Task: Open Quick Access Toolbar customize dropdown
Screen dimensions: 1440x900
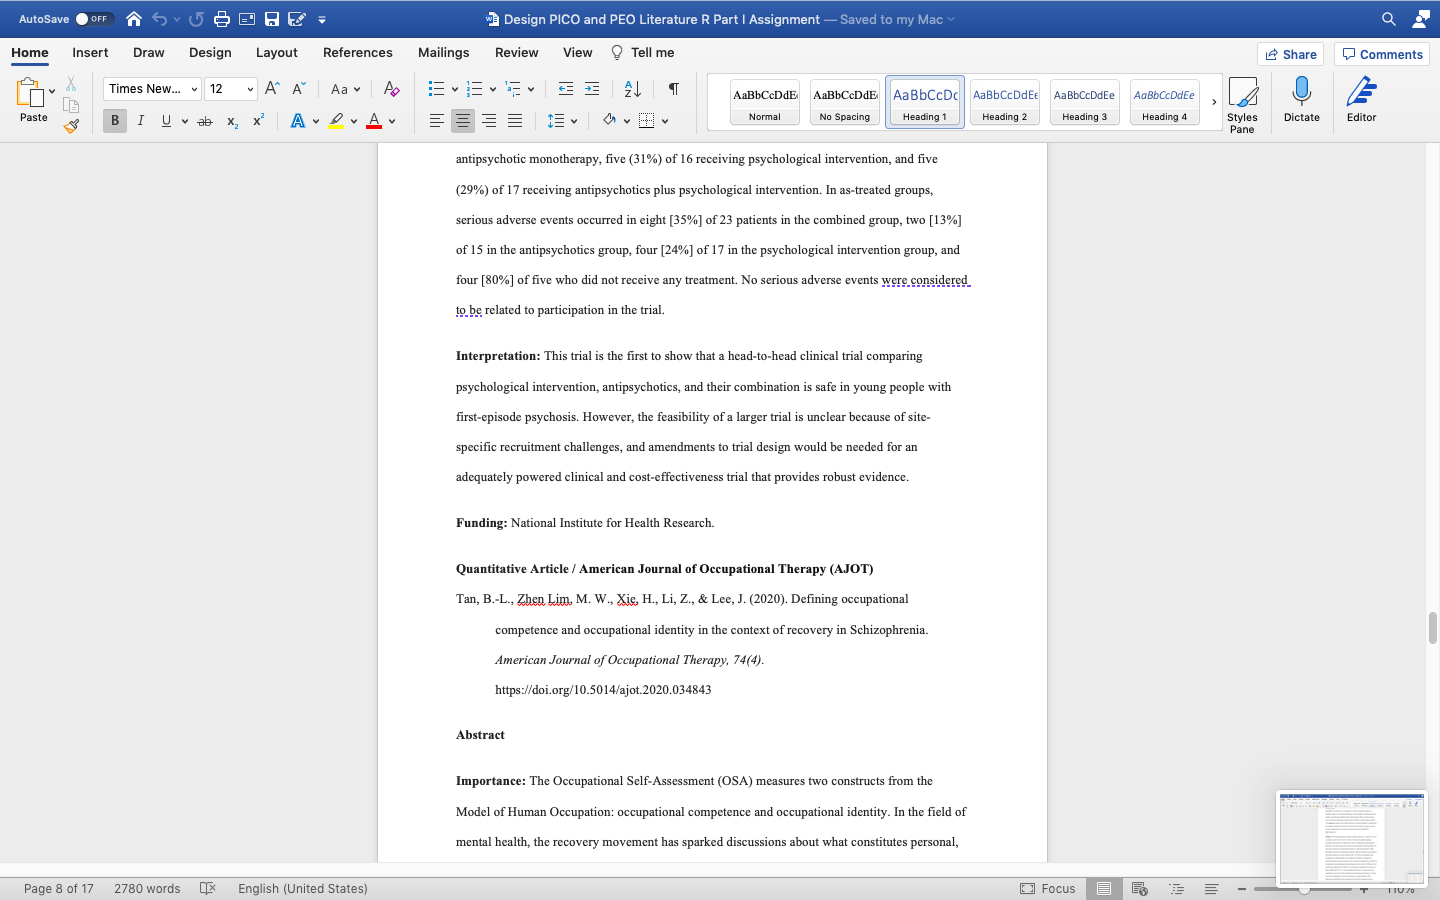Action: (x=322, y=19)
